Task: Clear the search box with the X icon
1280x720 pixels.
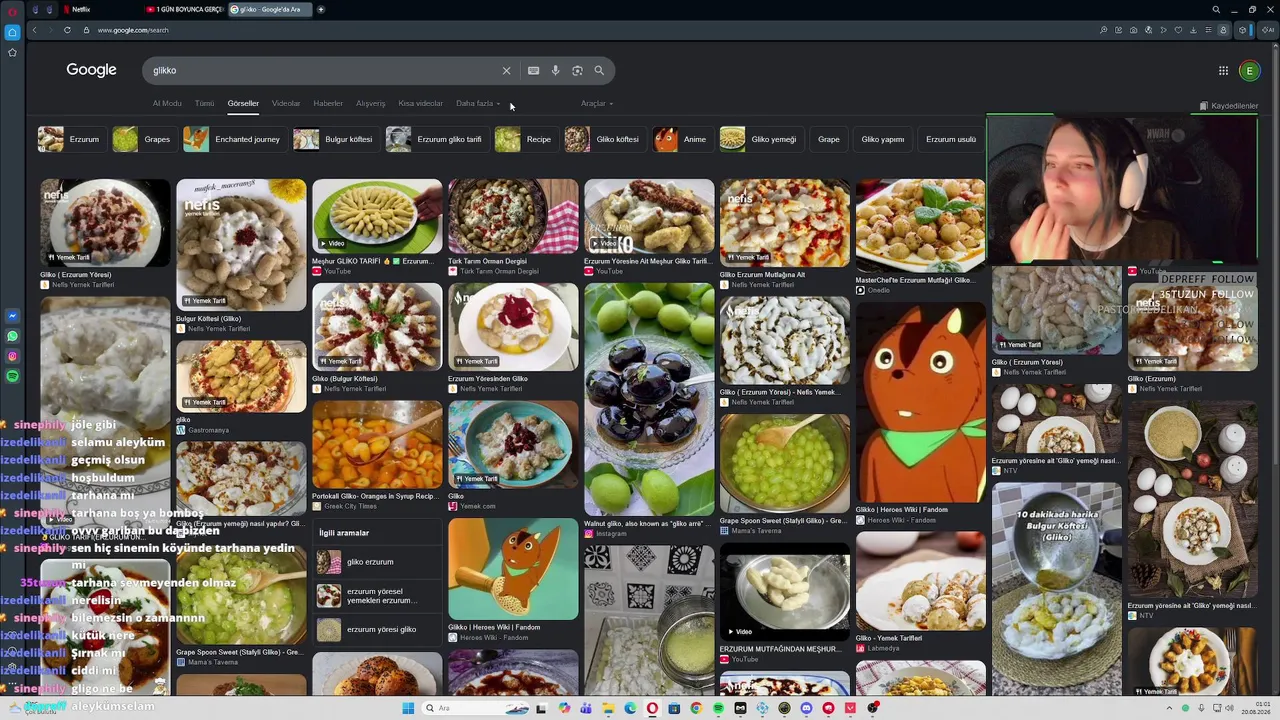Action: click(x=506, y=71)
